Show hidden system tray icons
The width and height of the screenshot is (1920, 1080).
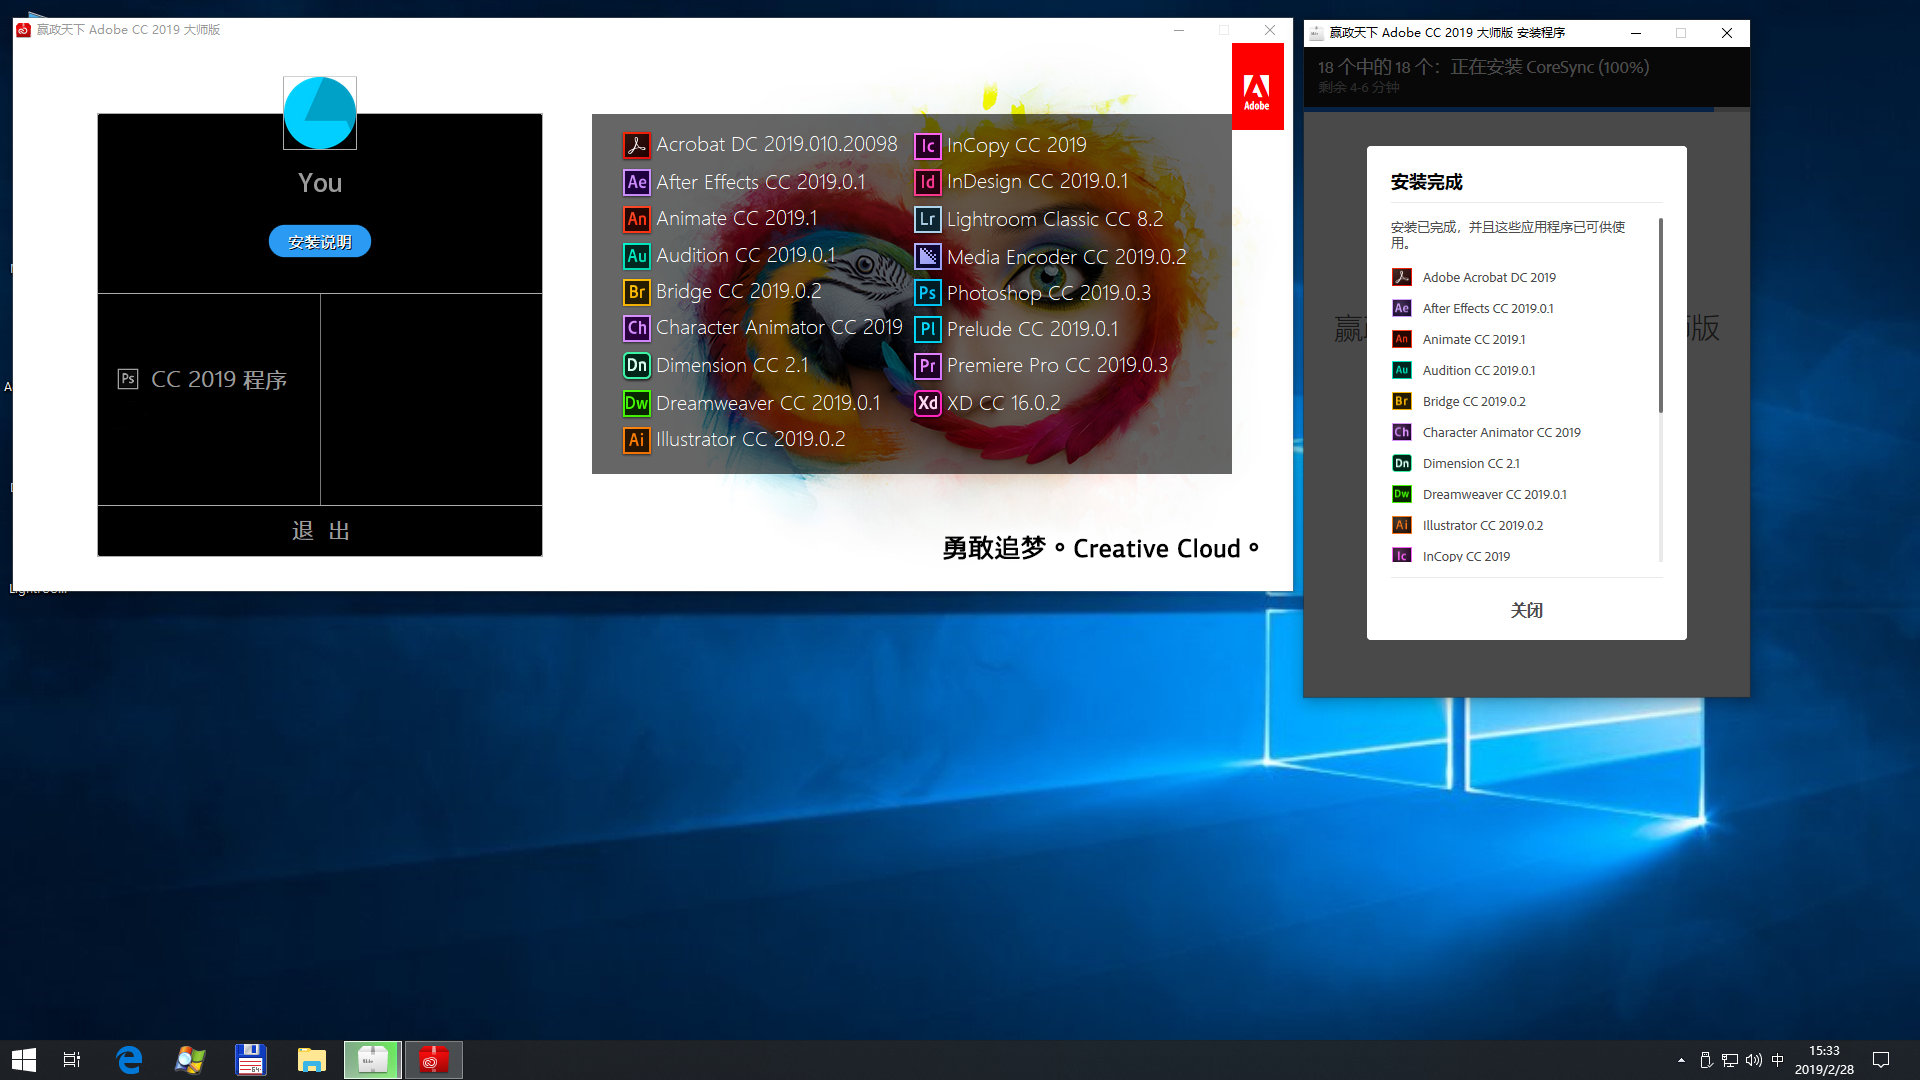1681,1060
